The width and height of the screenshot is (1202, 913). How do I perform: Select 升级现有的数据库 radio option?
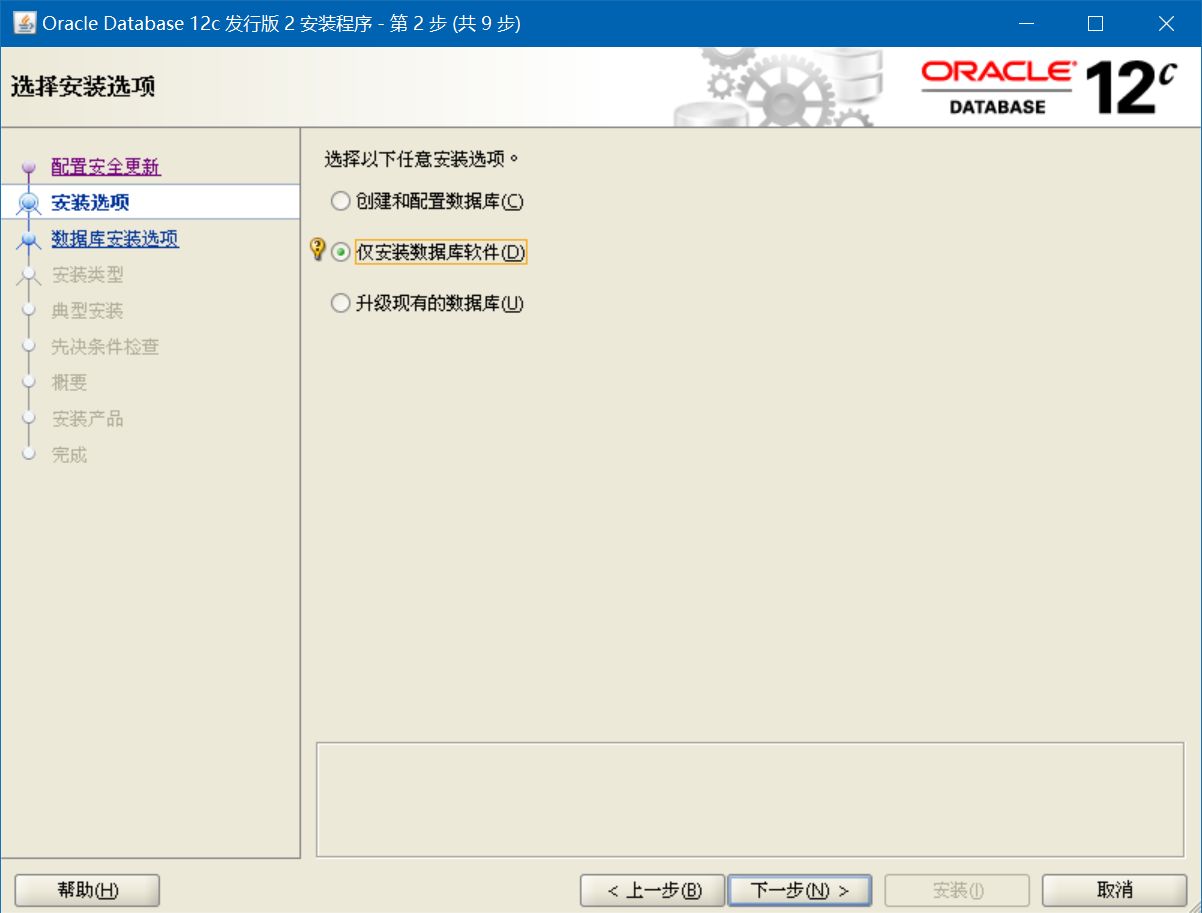pos(428,303)
